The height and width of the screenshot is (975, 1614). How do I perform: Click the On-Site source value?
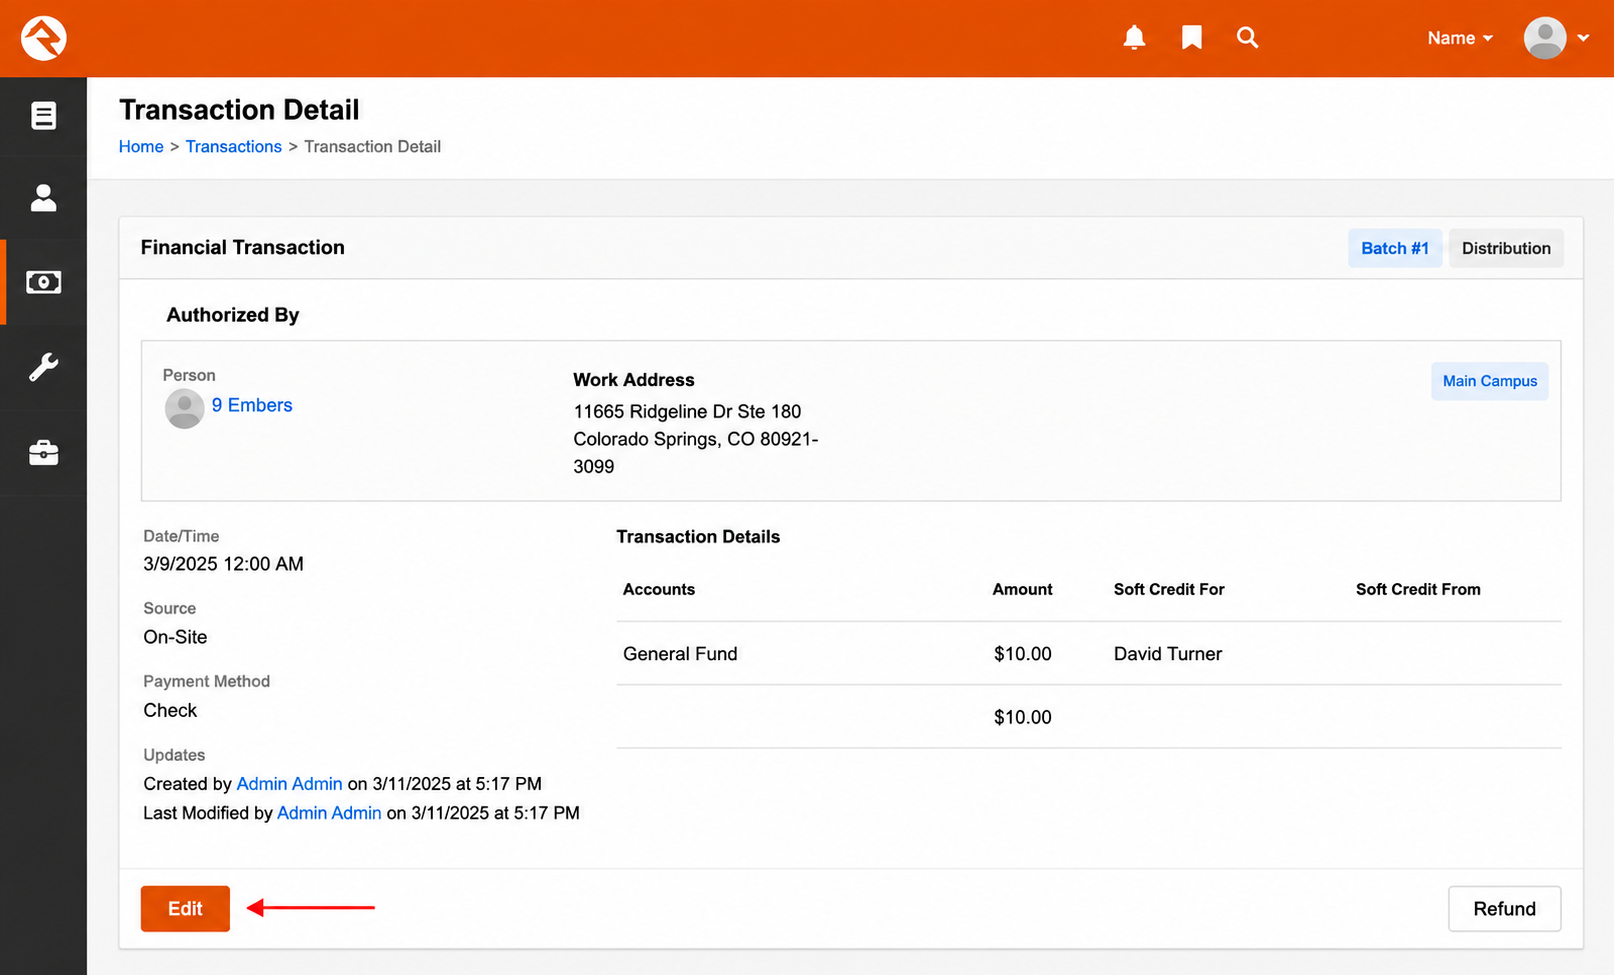pos(175,637)
